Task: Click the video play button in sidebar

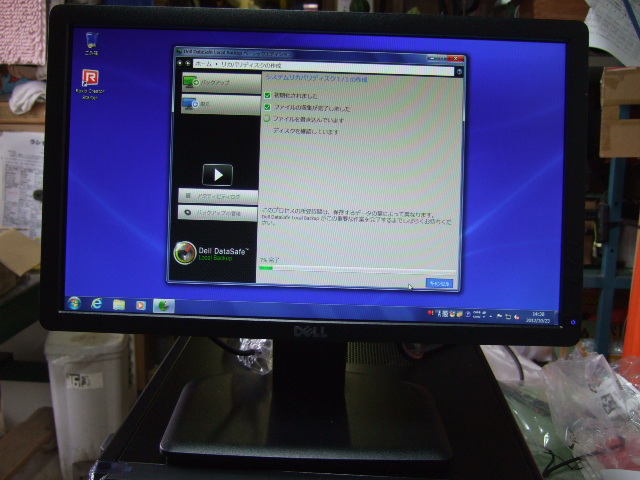Action: [x=218, y=175]
